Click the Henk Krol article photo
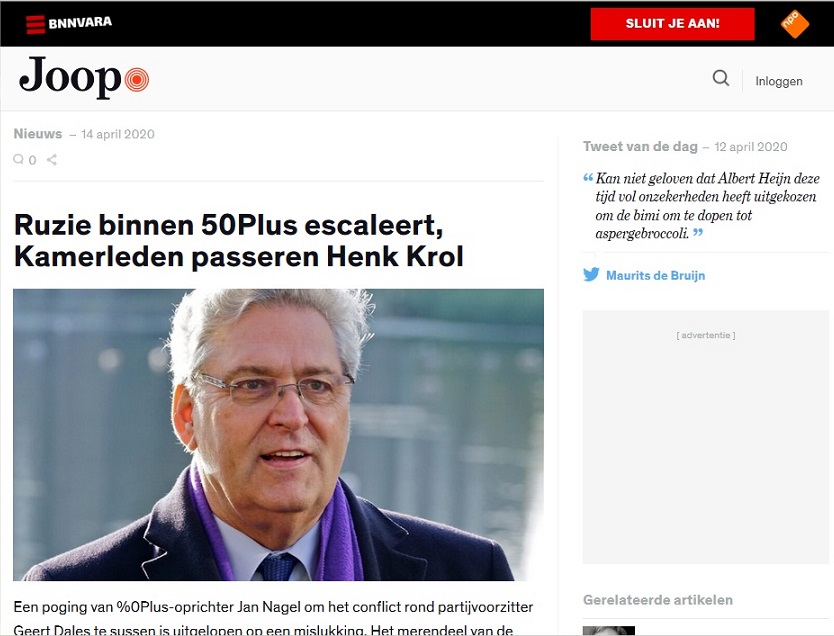Screen dimensions: 834x636 pyautogui.click(x=278, y=434)
